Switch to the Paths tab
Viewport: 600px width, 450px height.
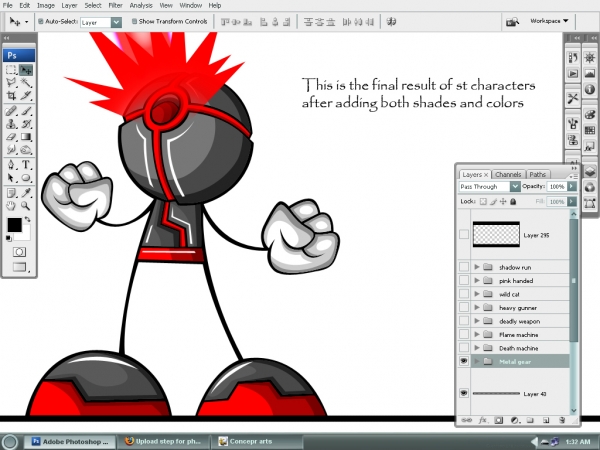(x=537, y=174)
